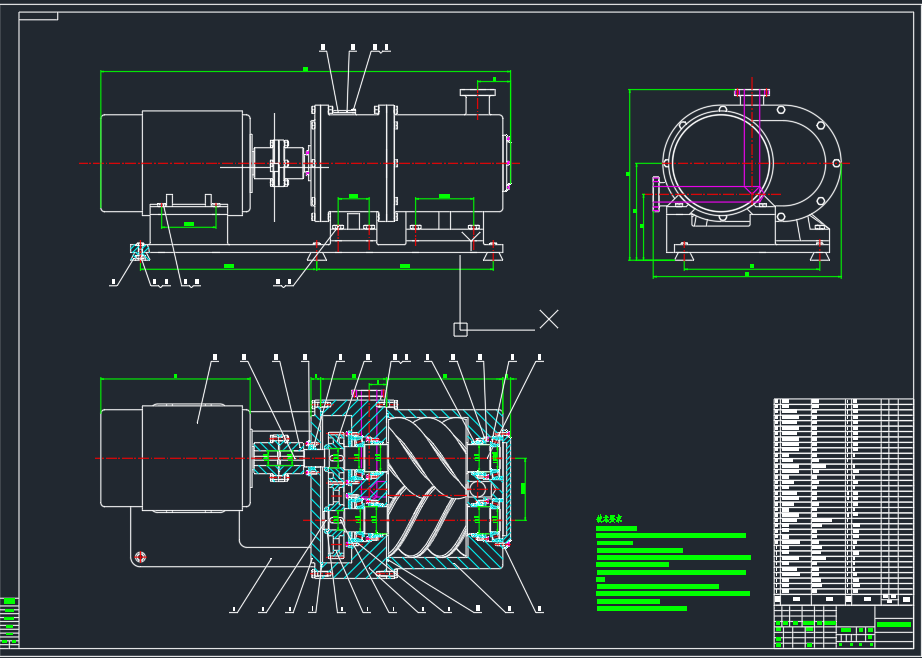Select the motor in the bottom sectional view
The width and height of the screenshot is (922, 658).
tap(176, 457)
